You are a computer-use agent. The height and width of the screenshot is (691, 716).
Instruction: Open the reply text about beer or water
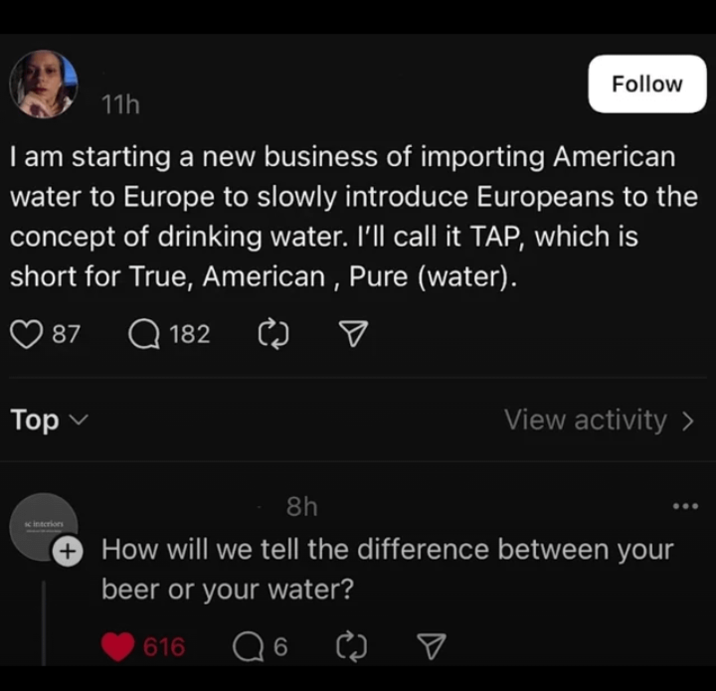tap(387, 569)
